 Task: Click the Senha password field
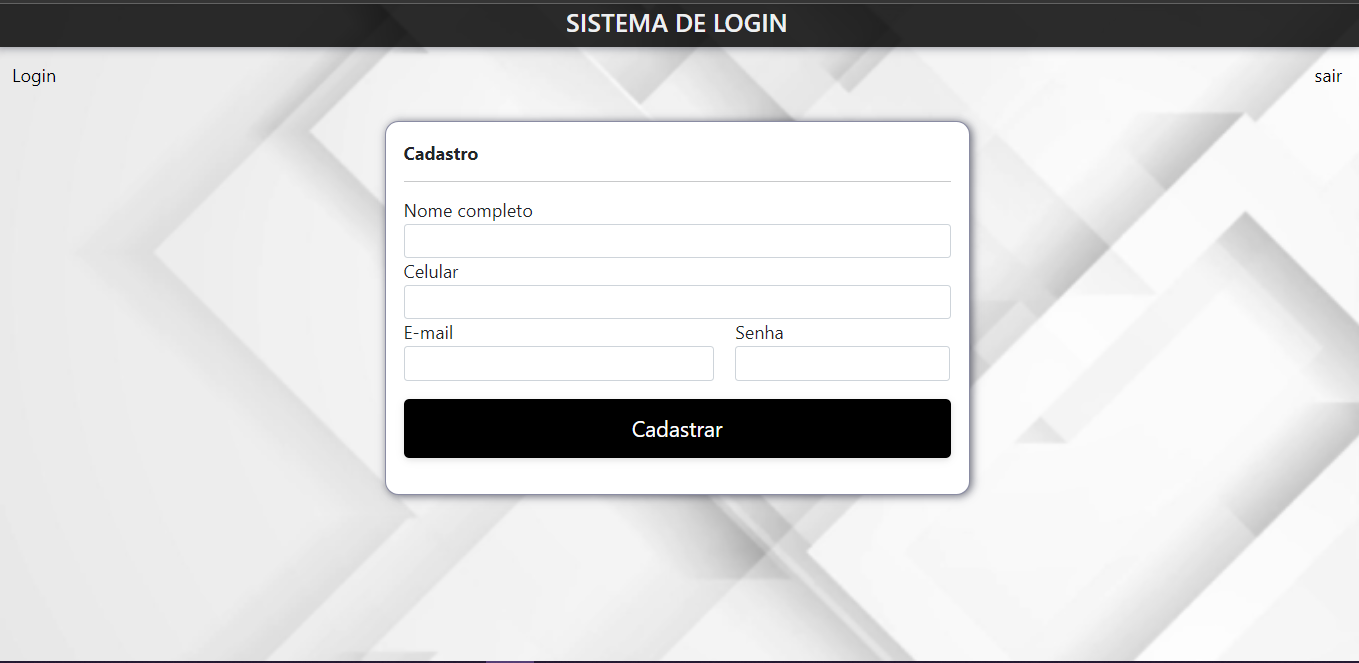(x=841, y=363)
